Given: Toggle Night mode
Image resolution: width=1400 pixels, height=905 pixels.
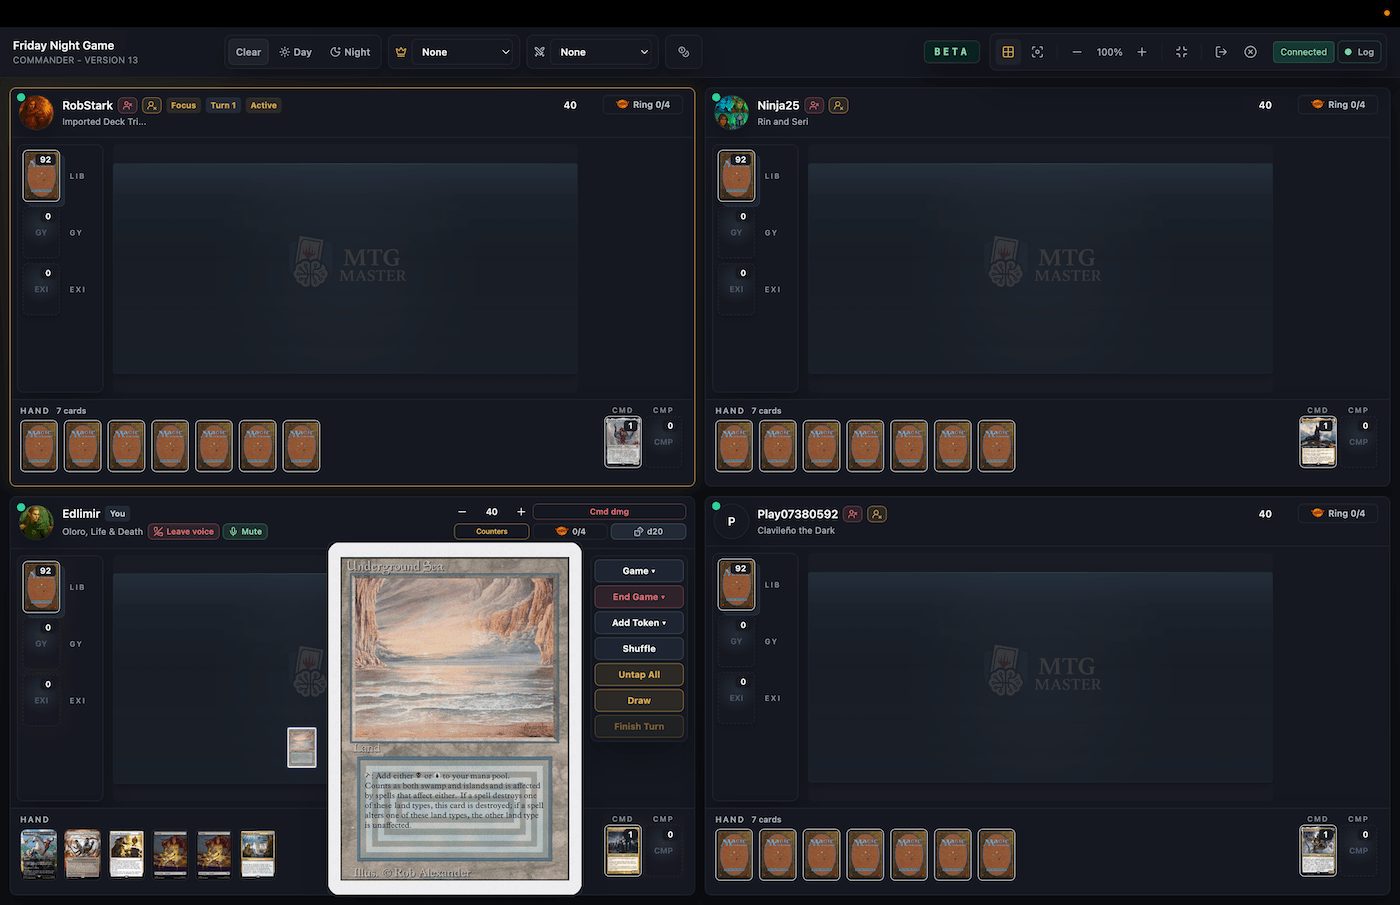Looking at the screenshot, I should (x=350, y=52).
